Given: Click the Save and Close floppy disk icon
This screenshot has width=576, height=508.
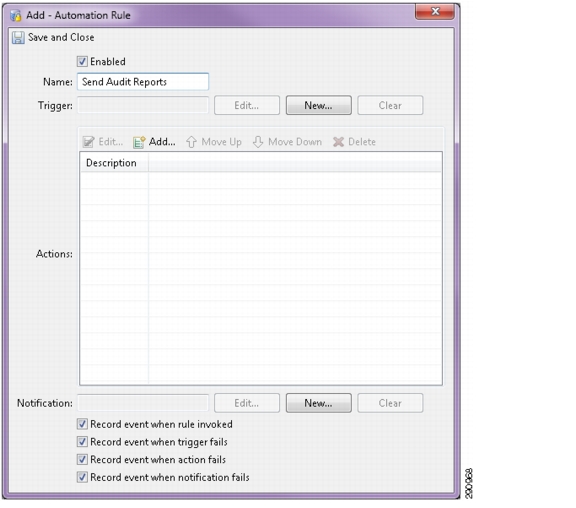Looking at the screenshot, I should coord(18,37).
